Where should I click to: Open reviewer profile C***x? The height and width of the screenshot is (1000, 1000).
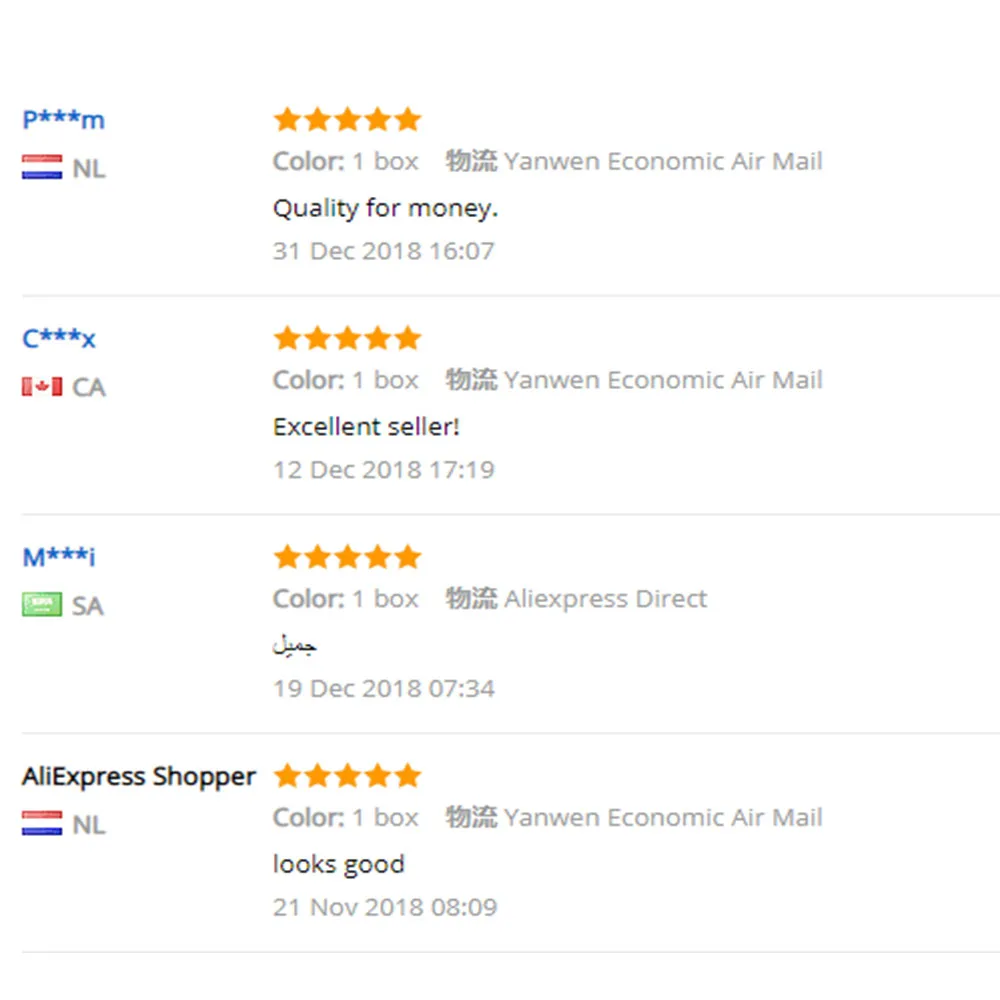click(x=59, y=339)
